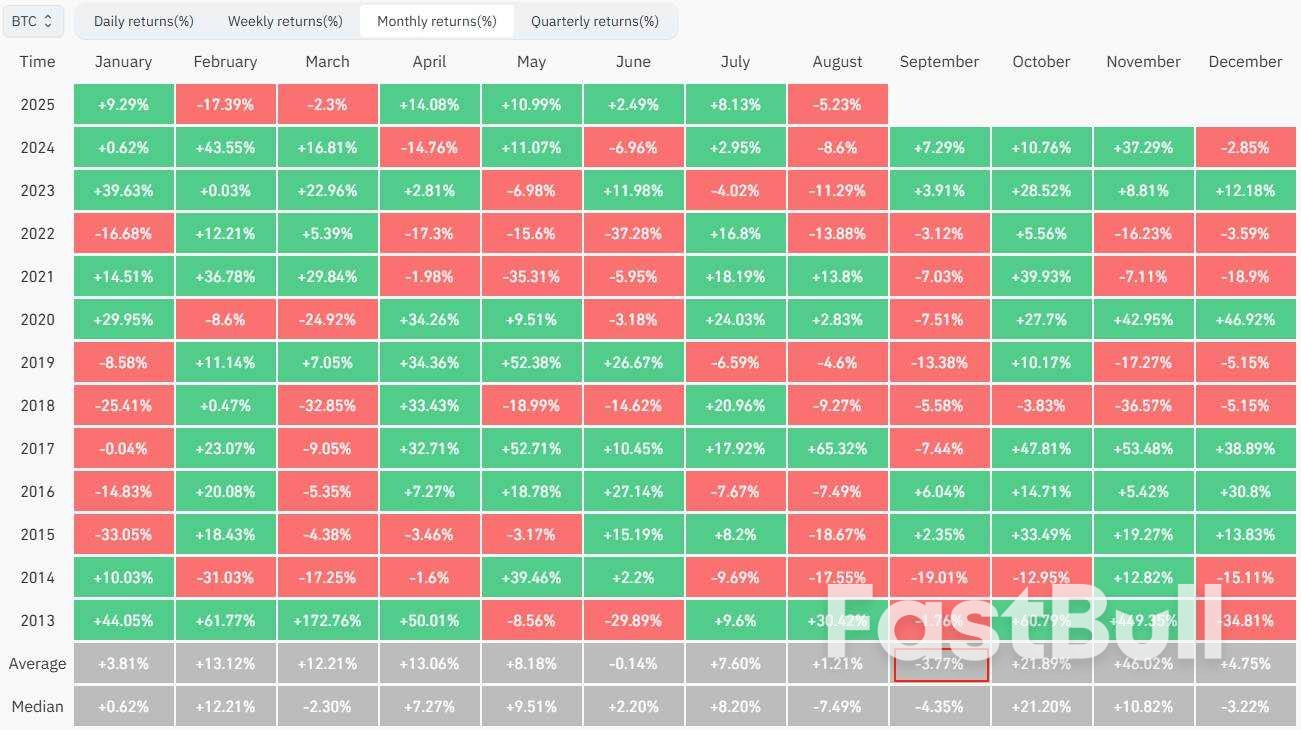The width and height of the screenshot is (1301, 730).
Task: Click the January column header
Action: (124, 62)
